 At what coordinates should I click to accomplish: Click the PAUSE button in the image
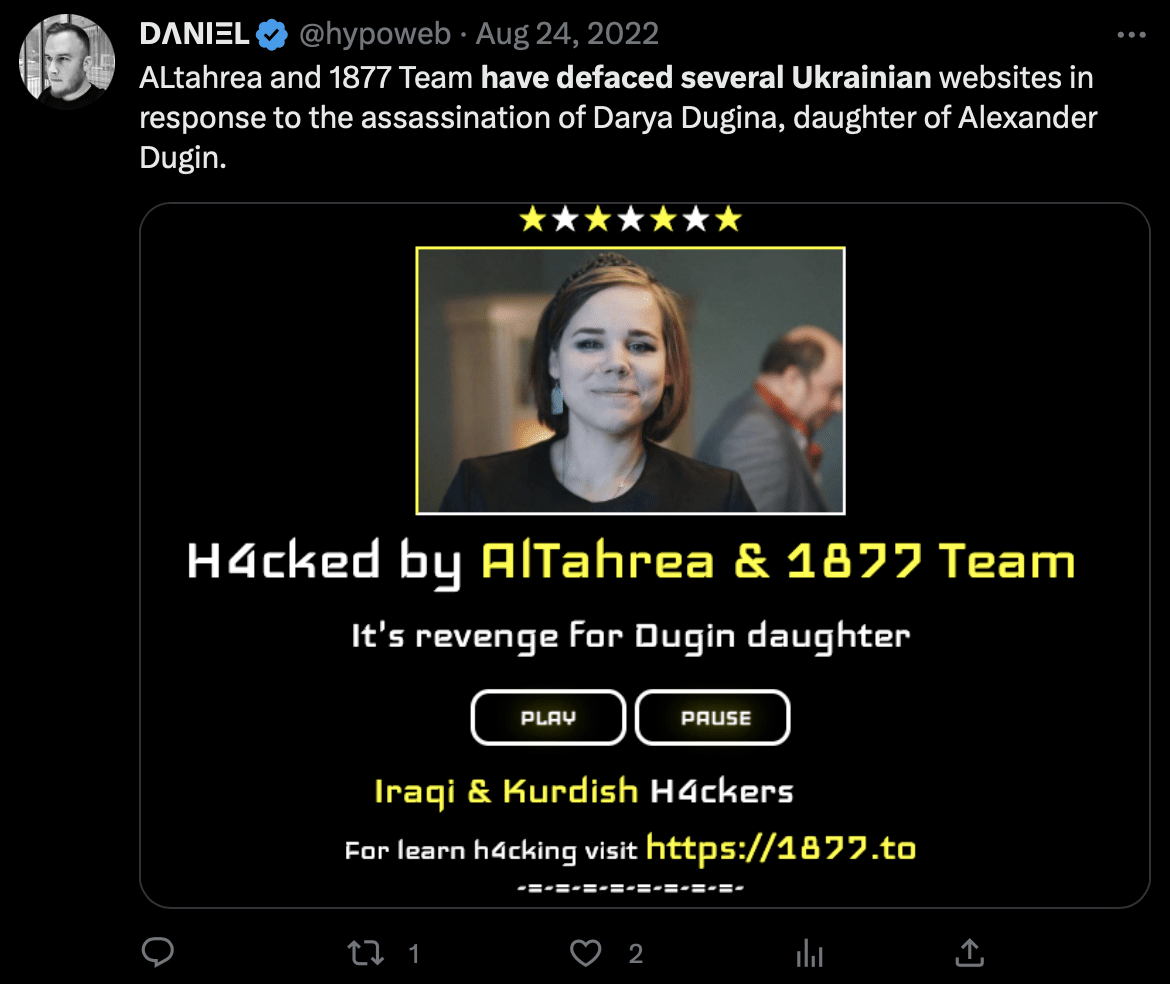coord(713,718)
